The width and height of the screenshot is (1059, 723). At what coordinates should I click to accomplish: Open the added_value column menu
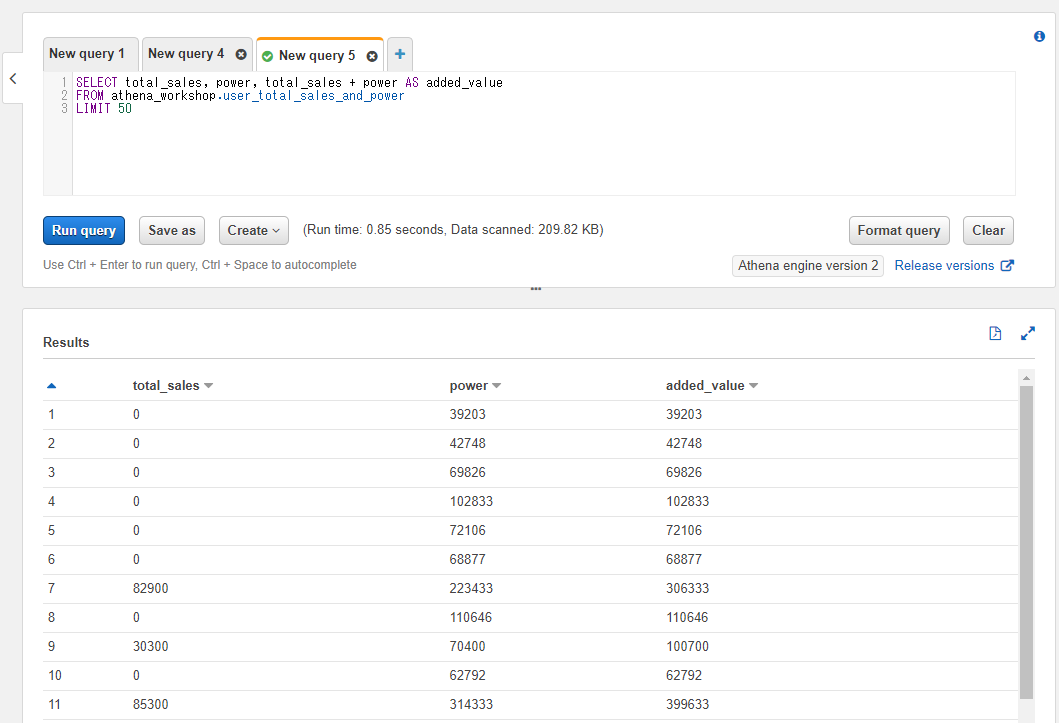tap(753, 385)
